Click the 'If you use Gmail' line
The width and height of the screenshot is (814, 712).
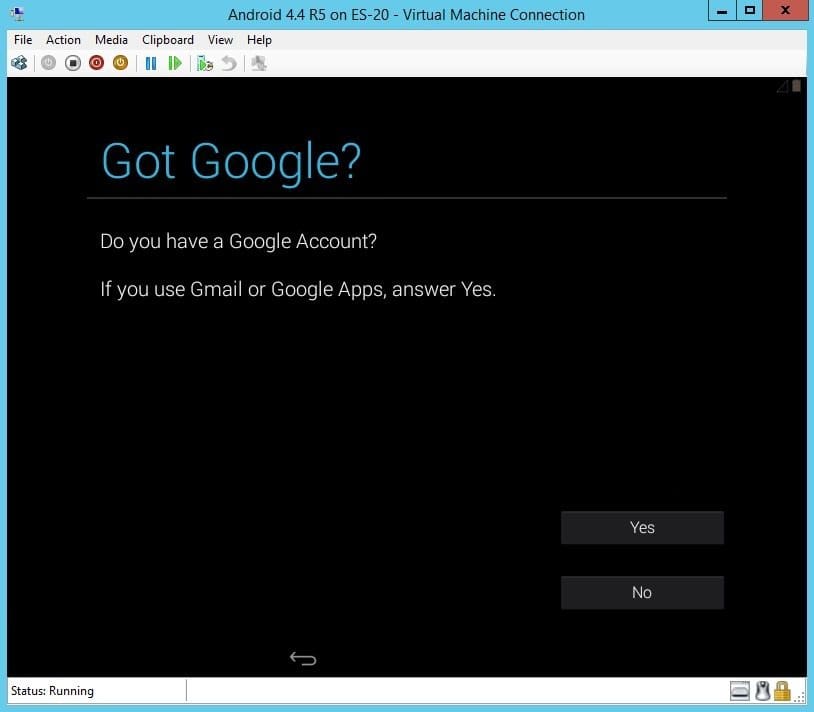point(298,290)
